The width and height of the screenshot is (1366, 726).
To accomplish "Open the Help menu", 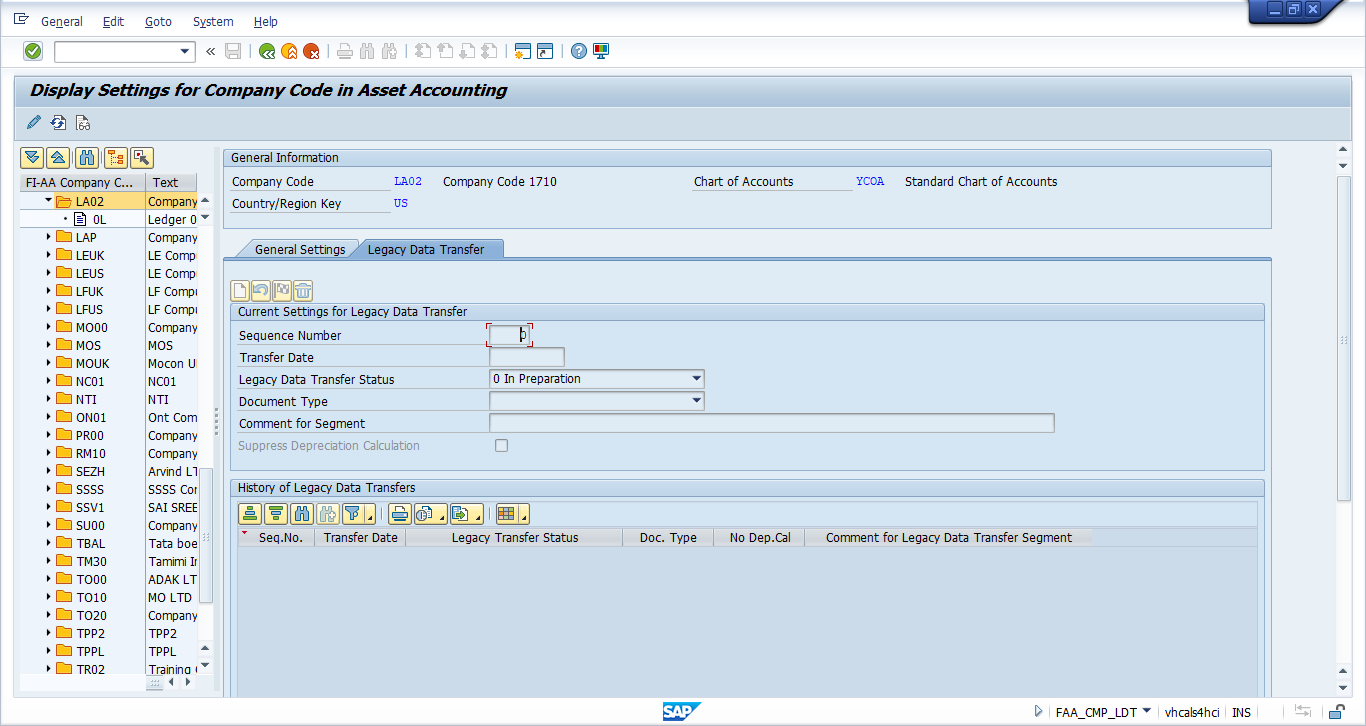I will point(266,21).
